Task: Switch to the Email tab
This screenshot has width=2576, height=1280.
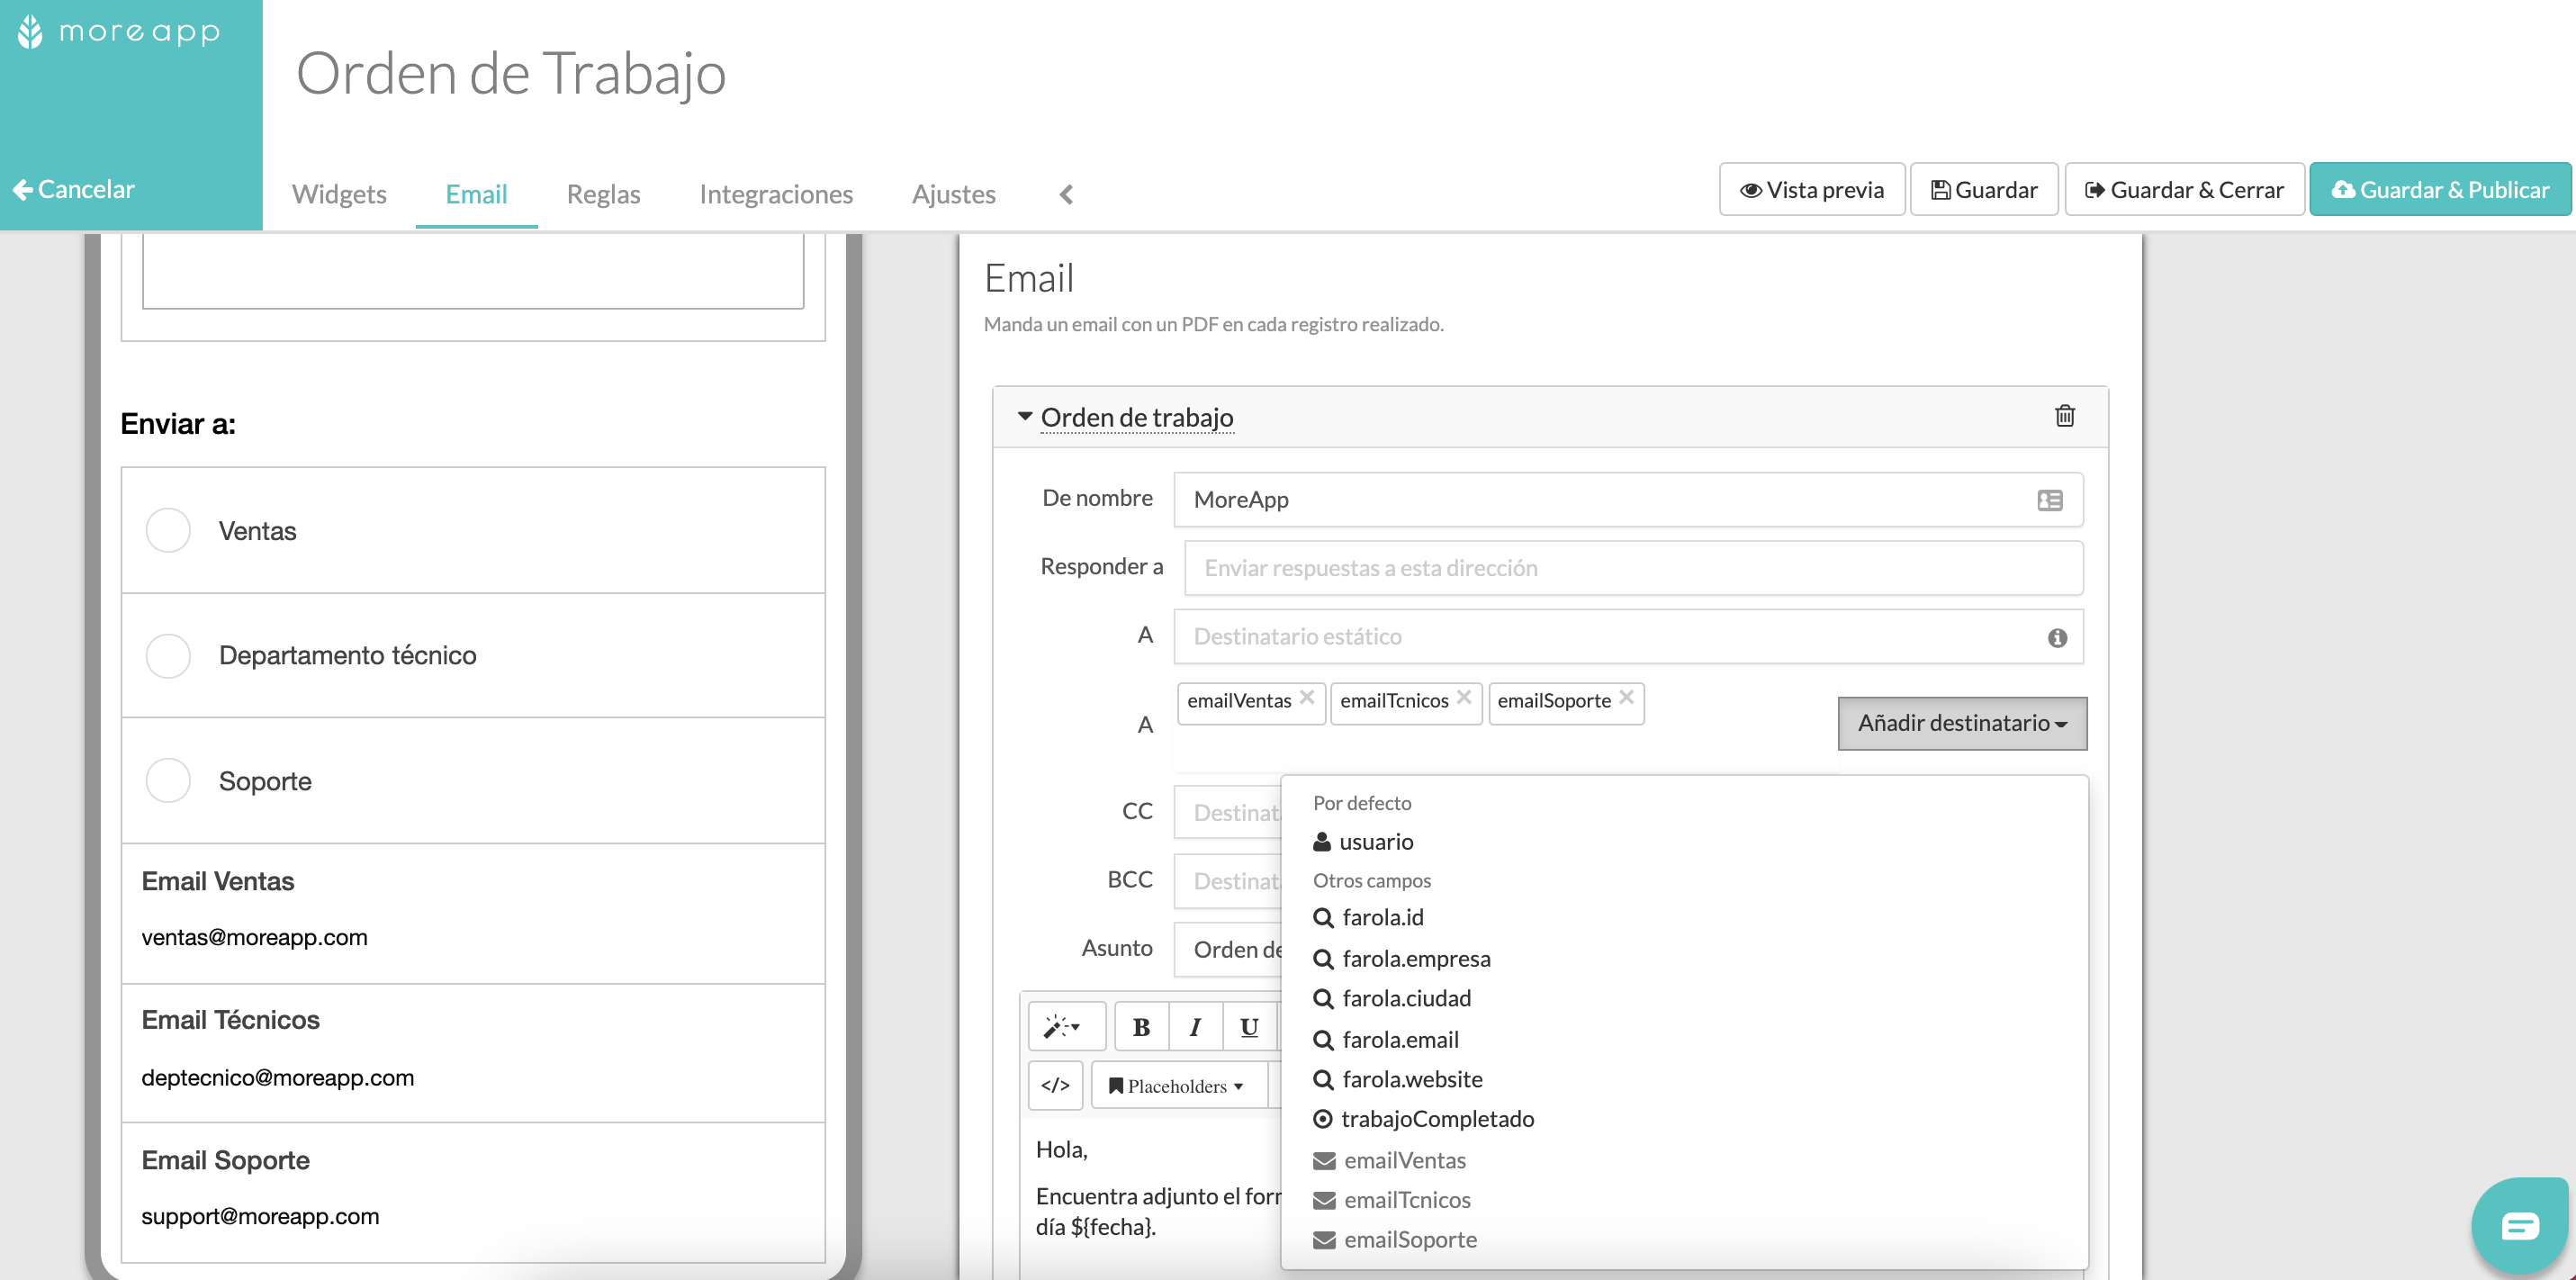Action: click(476, 194)
